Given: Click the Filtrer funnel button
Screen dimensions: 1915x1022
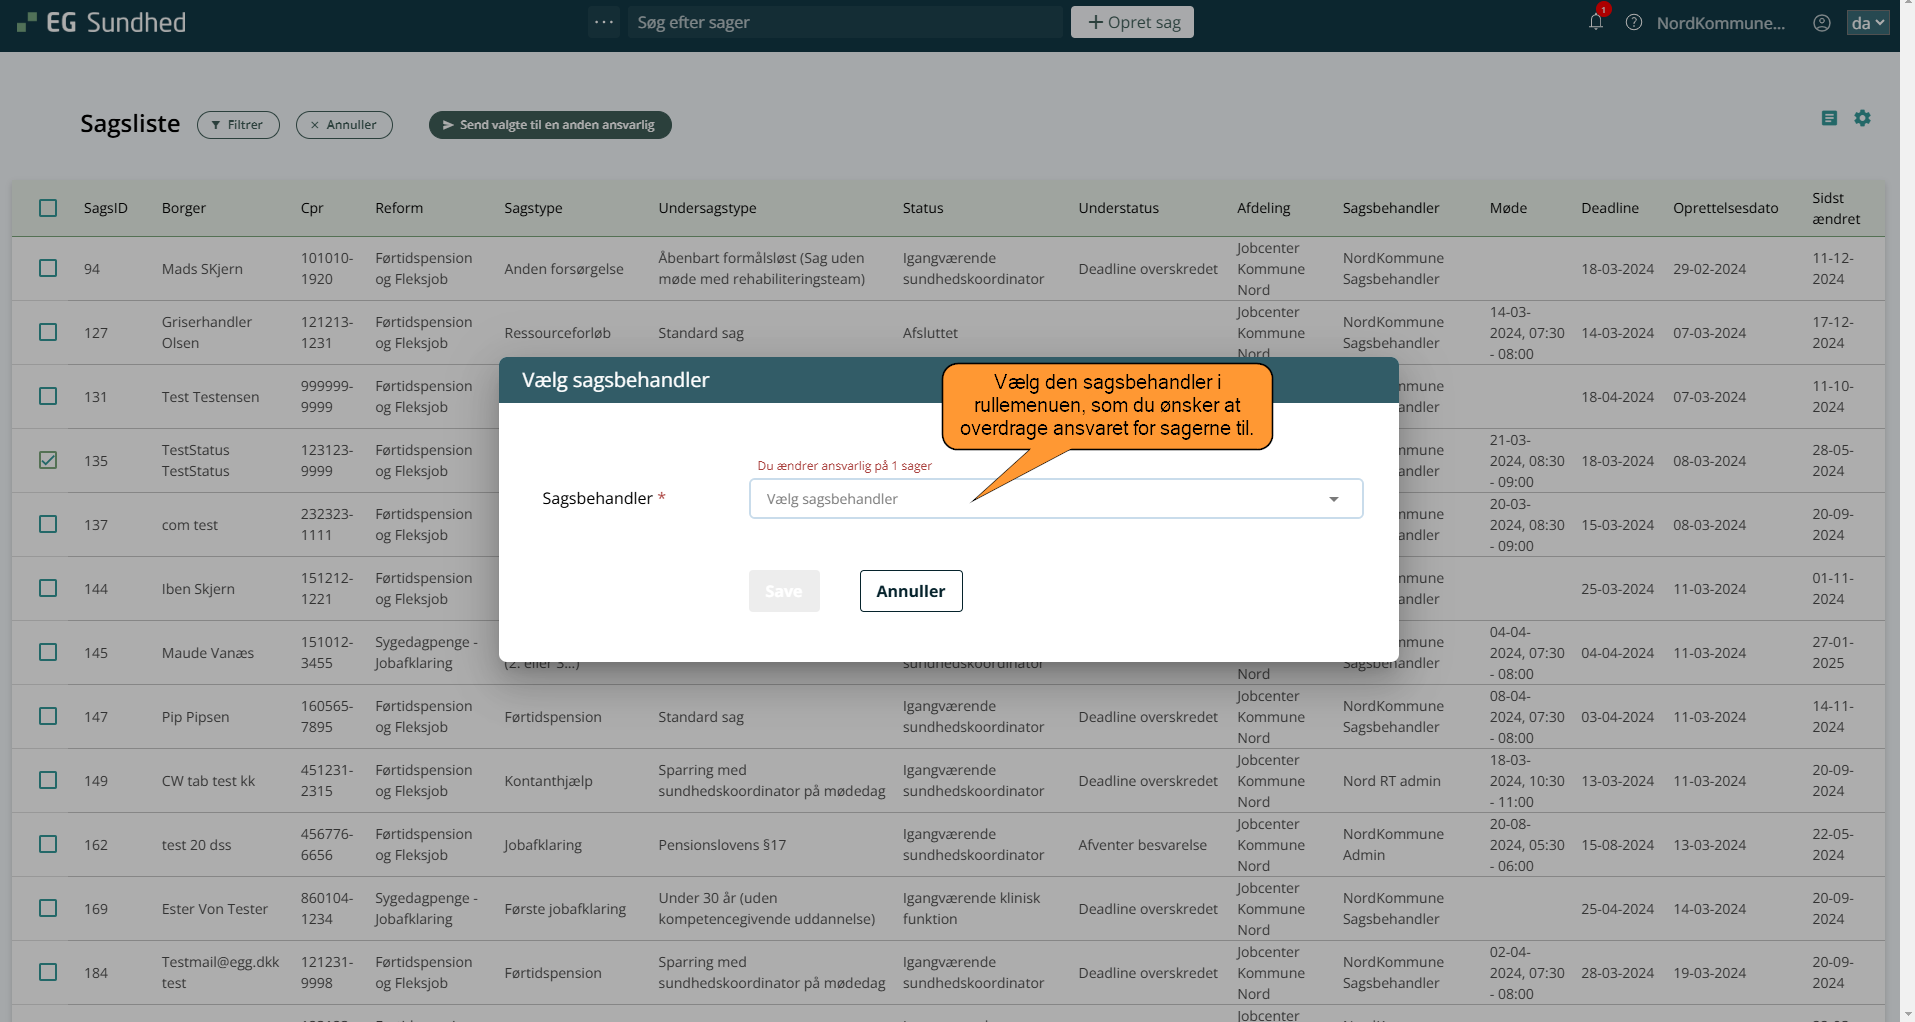Looking at the screenshot, I should pos(238,125).
